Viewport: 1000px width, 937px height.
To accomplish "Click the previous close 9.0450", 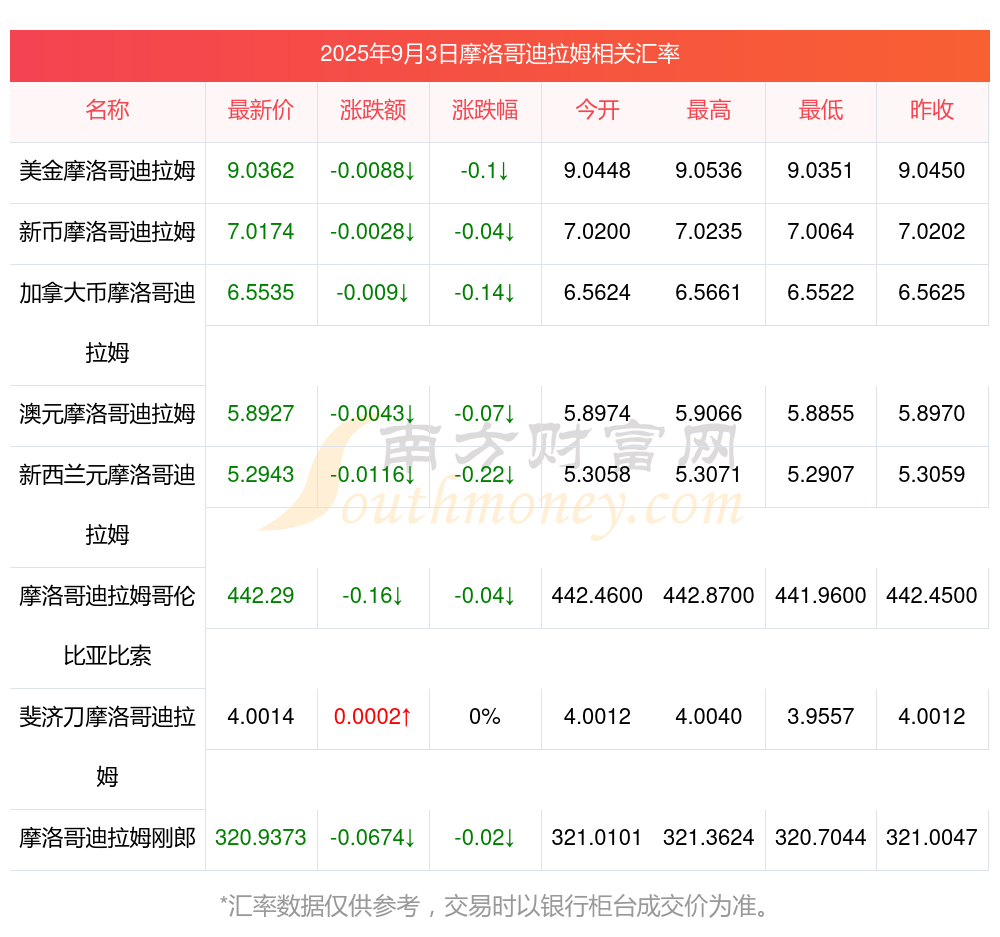I will point(932,171).
